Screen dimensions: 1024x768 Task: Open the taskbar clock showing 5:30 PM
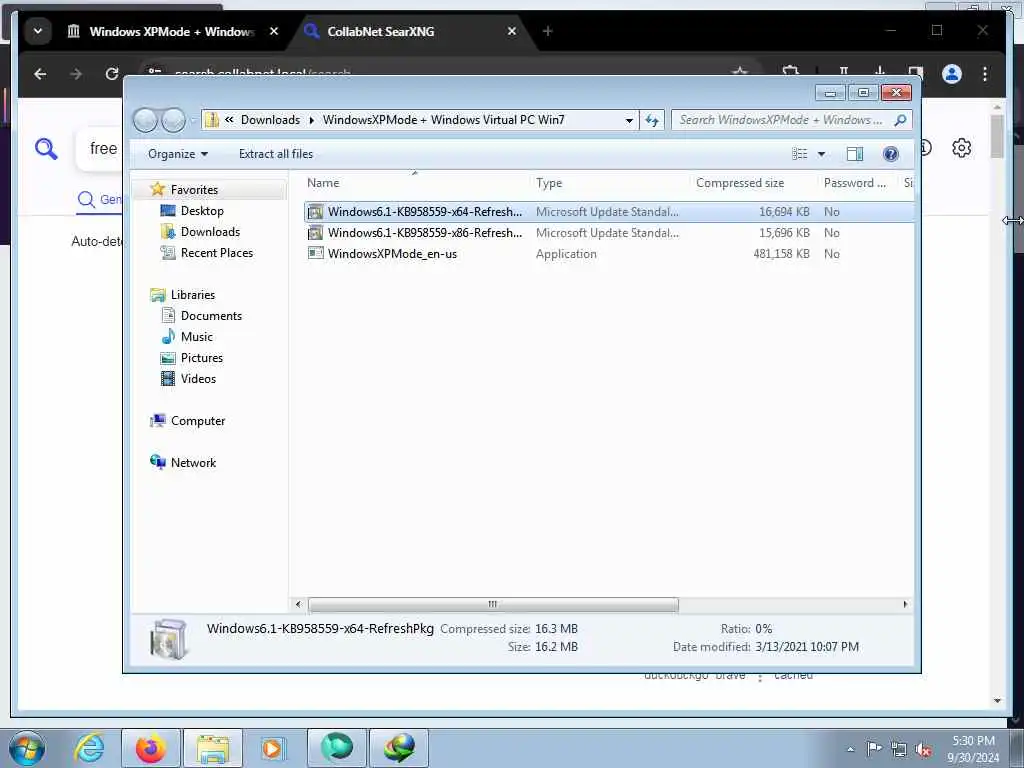[x=973, y=749]
